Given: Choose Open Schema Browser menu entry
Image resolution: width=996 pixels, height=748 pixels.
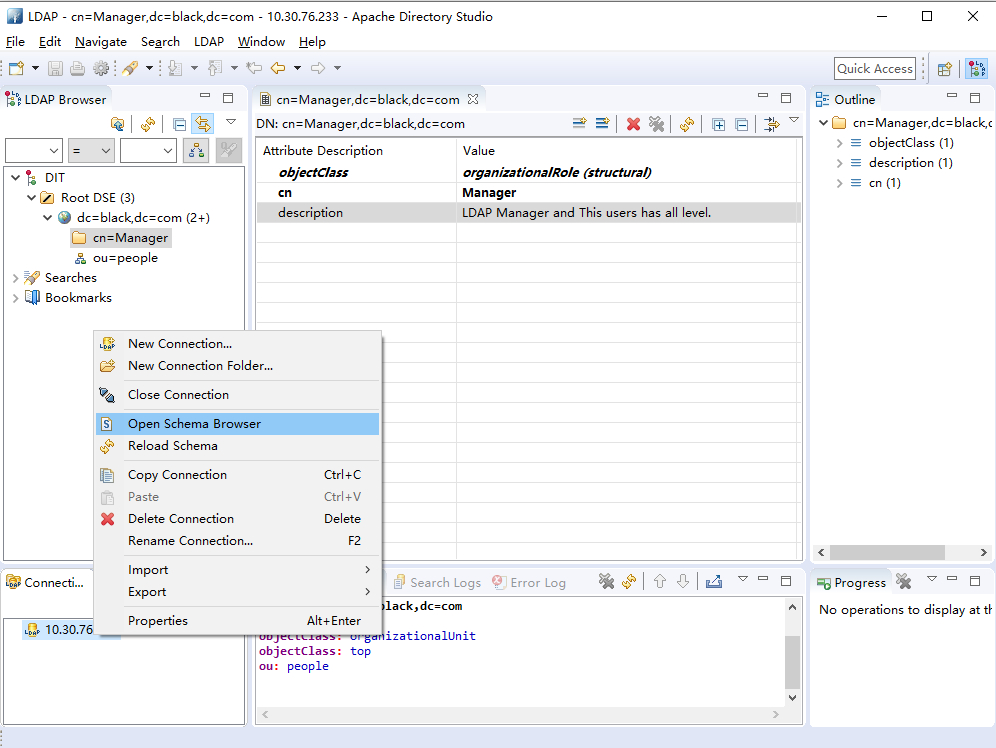Looking at the screenshot, I should pyautogui.click(x=238, y=424).
